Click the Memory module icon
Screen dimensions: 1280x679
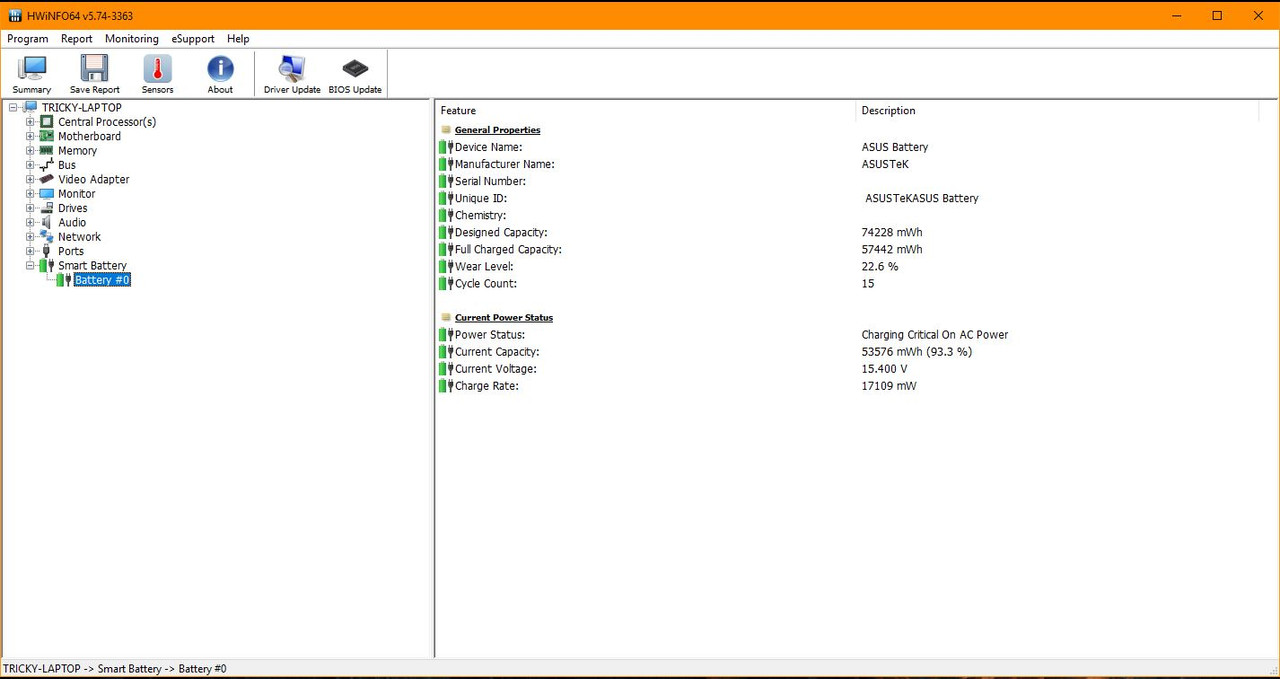[x=47, y=151]
